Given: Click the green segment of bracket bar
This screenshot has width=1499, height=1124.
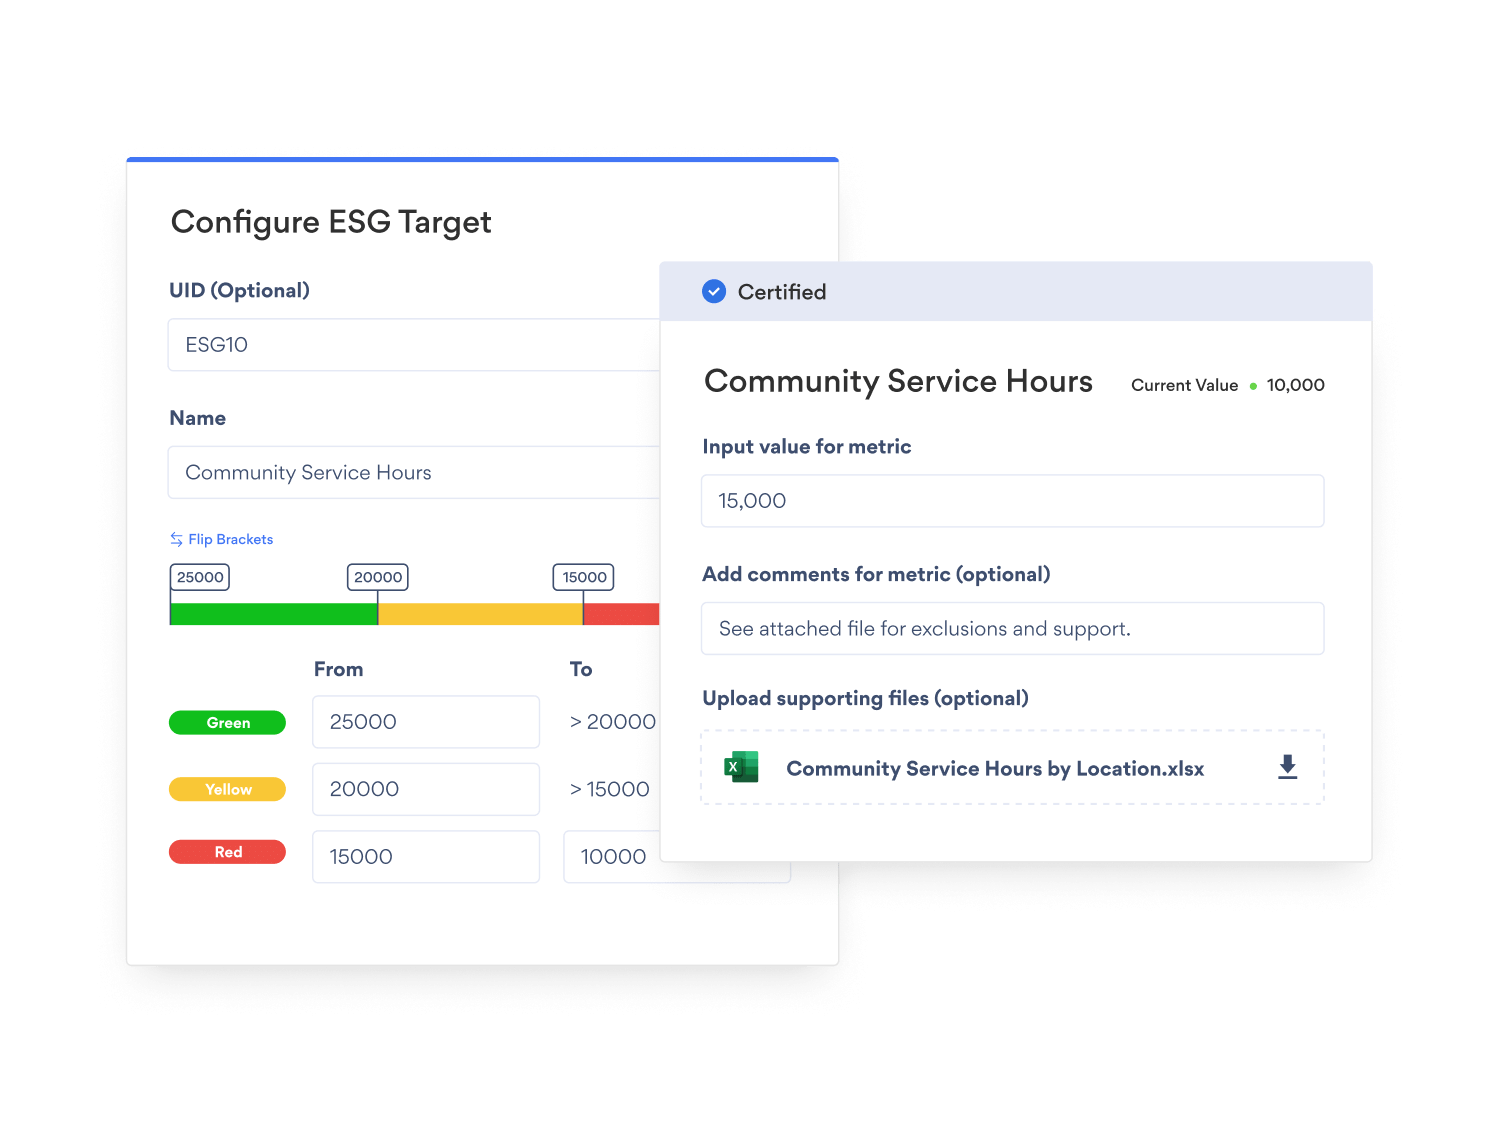Looking at the screenshot, I should (x=273, y=614).
